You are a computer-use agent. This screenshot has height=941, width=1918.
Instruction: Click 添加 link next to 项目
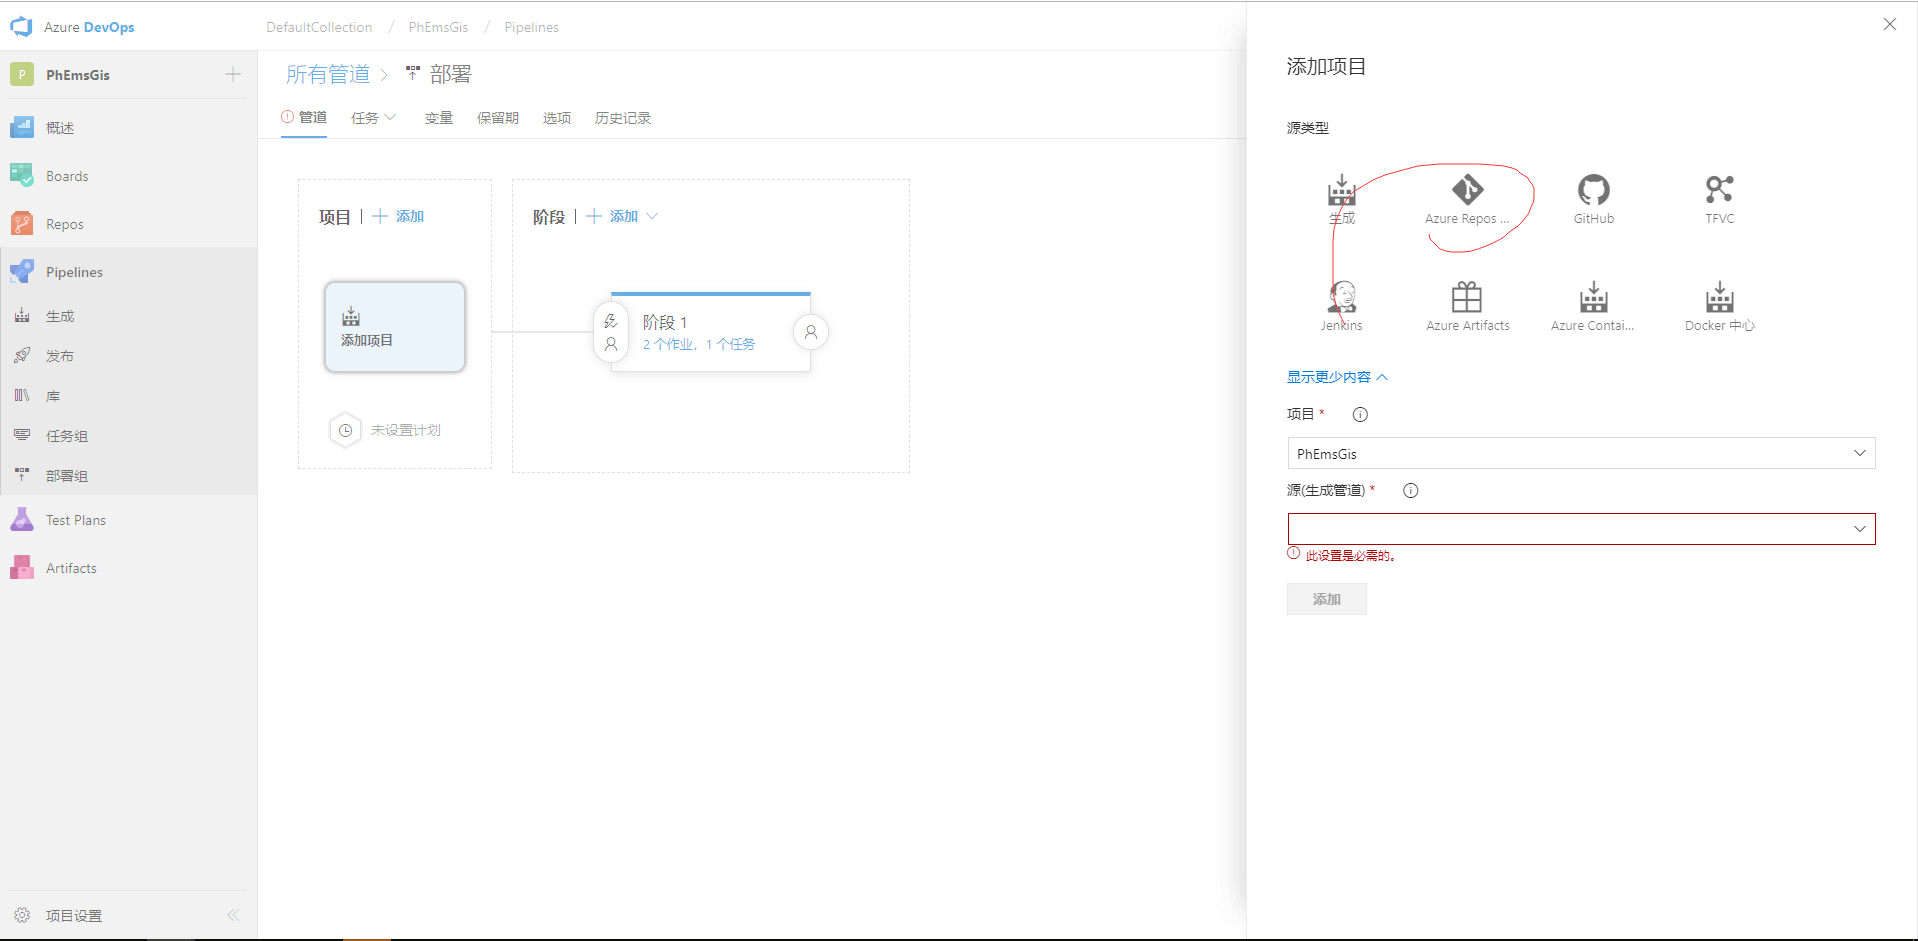(400, 216)
